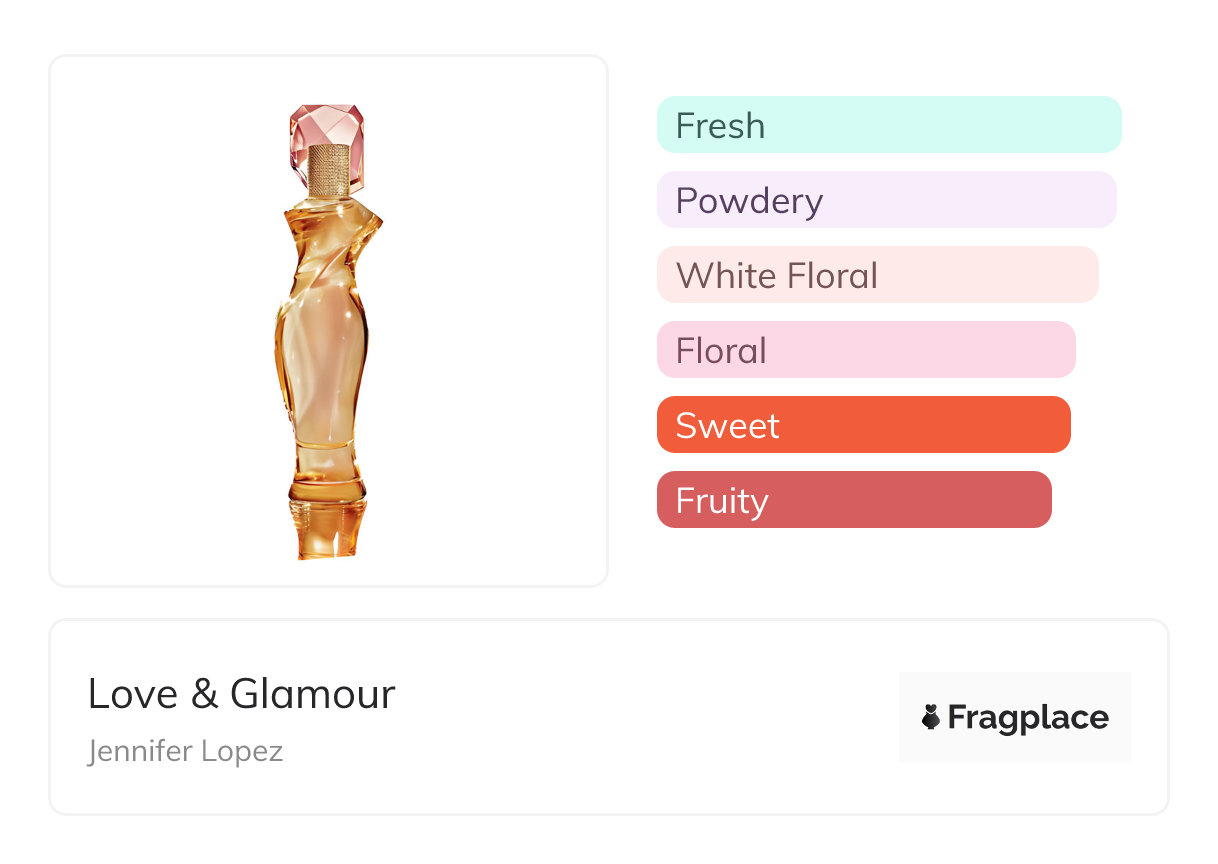Open the Fragplace wordmark link
The width and height of the screenshot is (1218, 864).
[x=1028, y=717]
